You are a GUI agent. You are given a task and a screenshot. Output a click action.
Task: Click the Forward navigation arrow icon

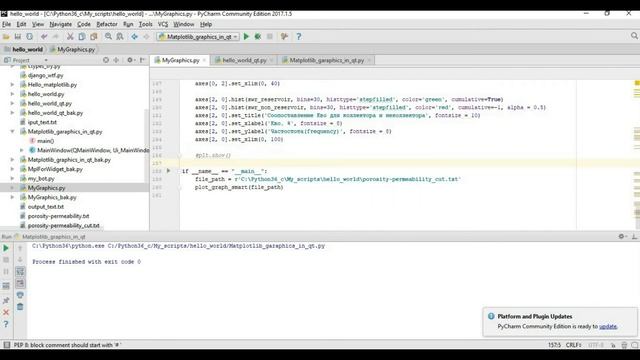pyautogui.click(x=146, y=37)
